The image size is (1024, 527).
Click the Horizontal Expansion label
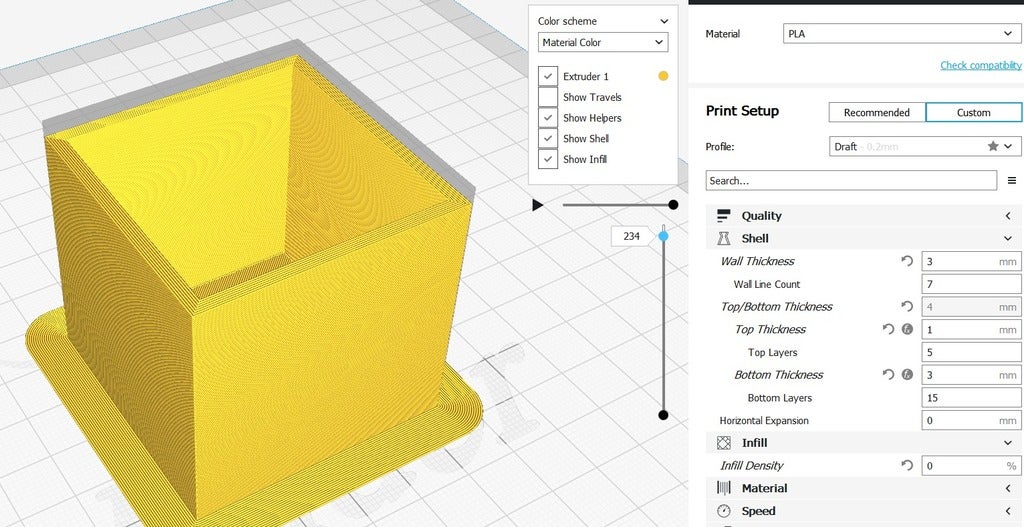click(x=764, y=421)
